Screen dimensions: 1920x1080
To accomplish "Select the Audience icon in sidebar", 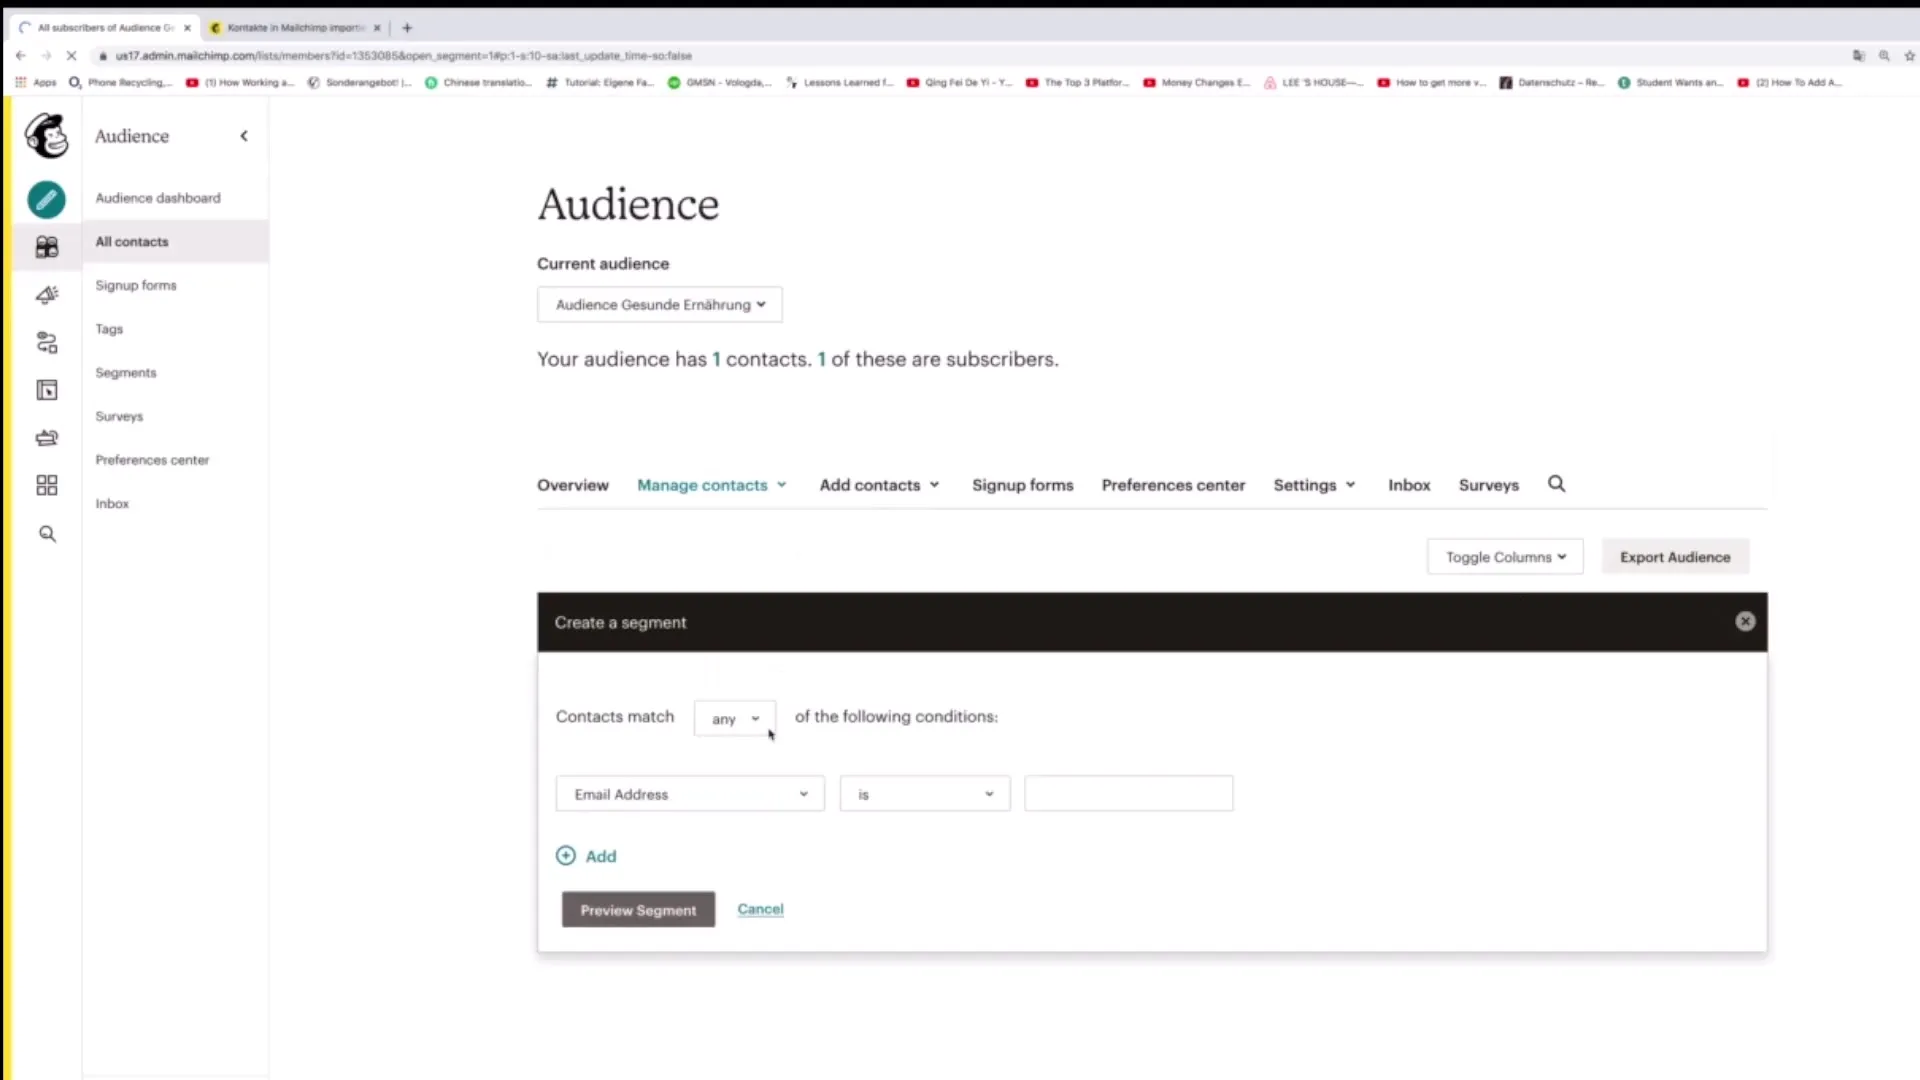I will pos(47,247).
